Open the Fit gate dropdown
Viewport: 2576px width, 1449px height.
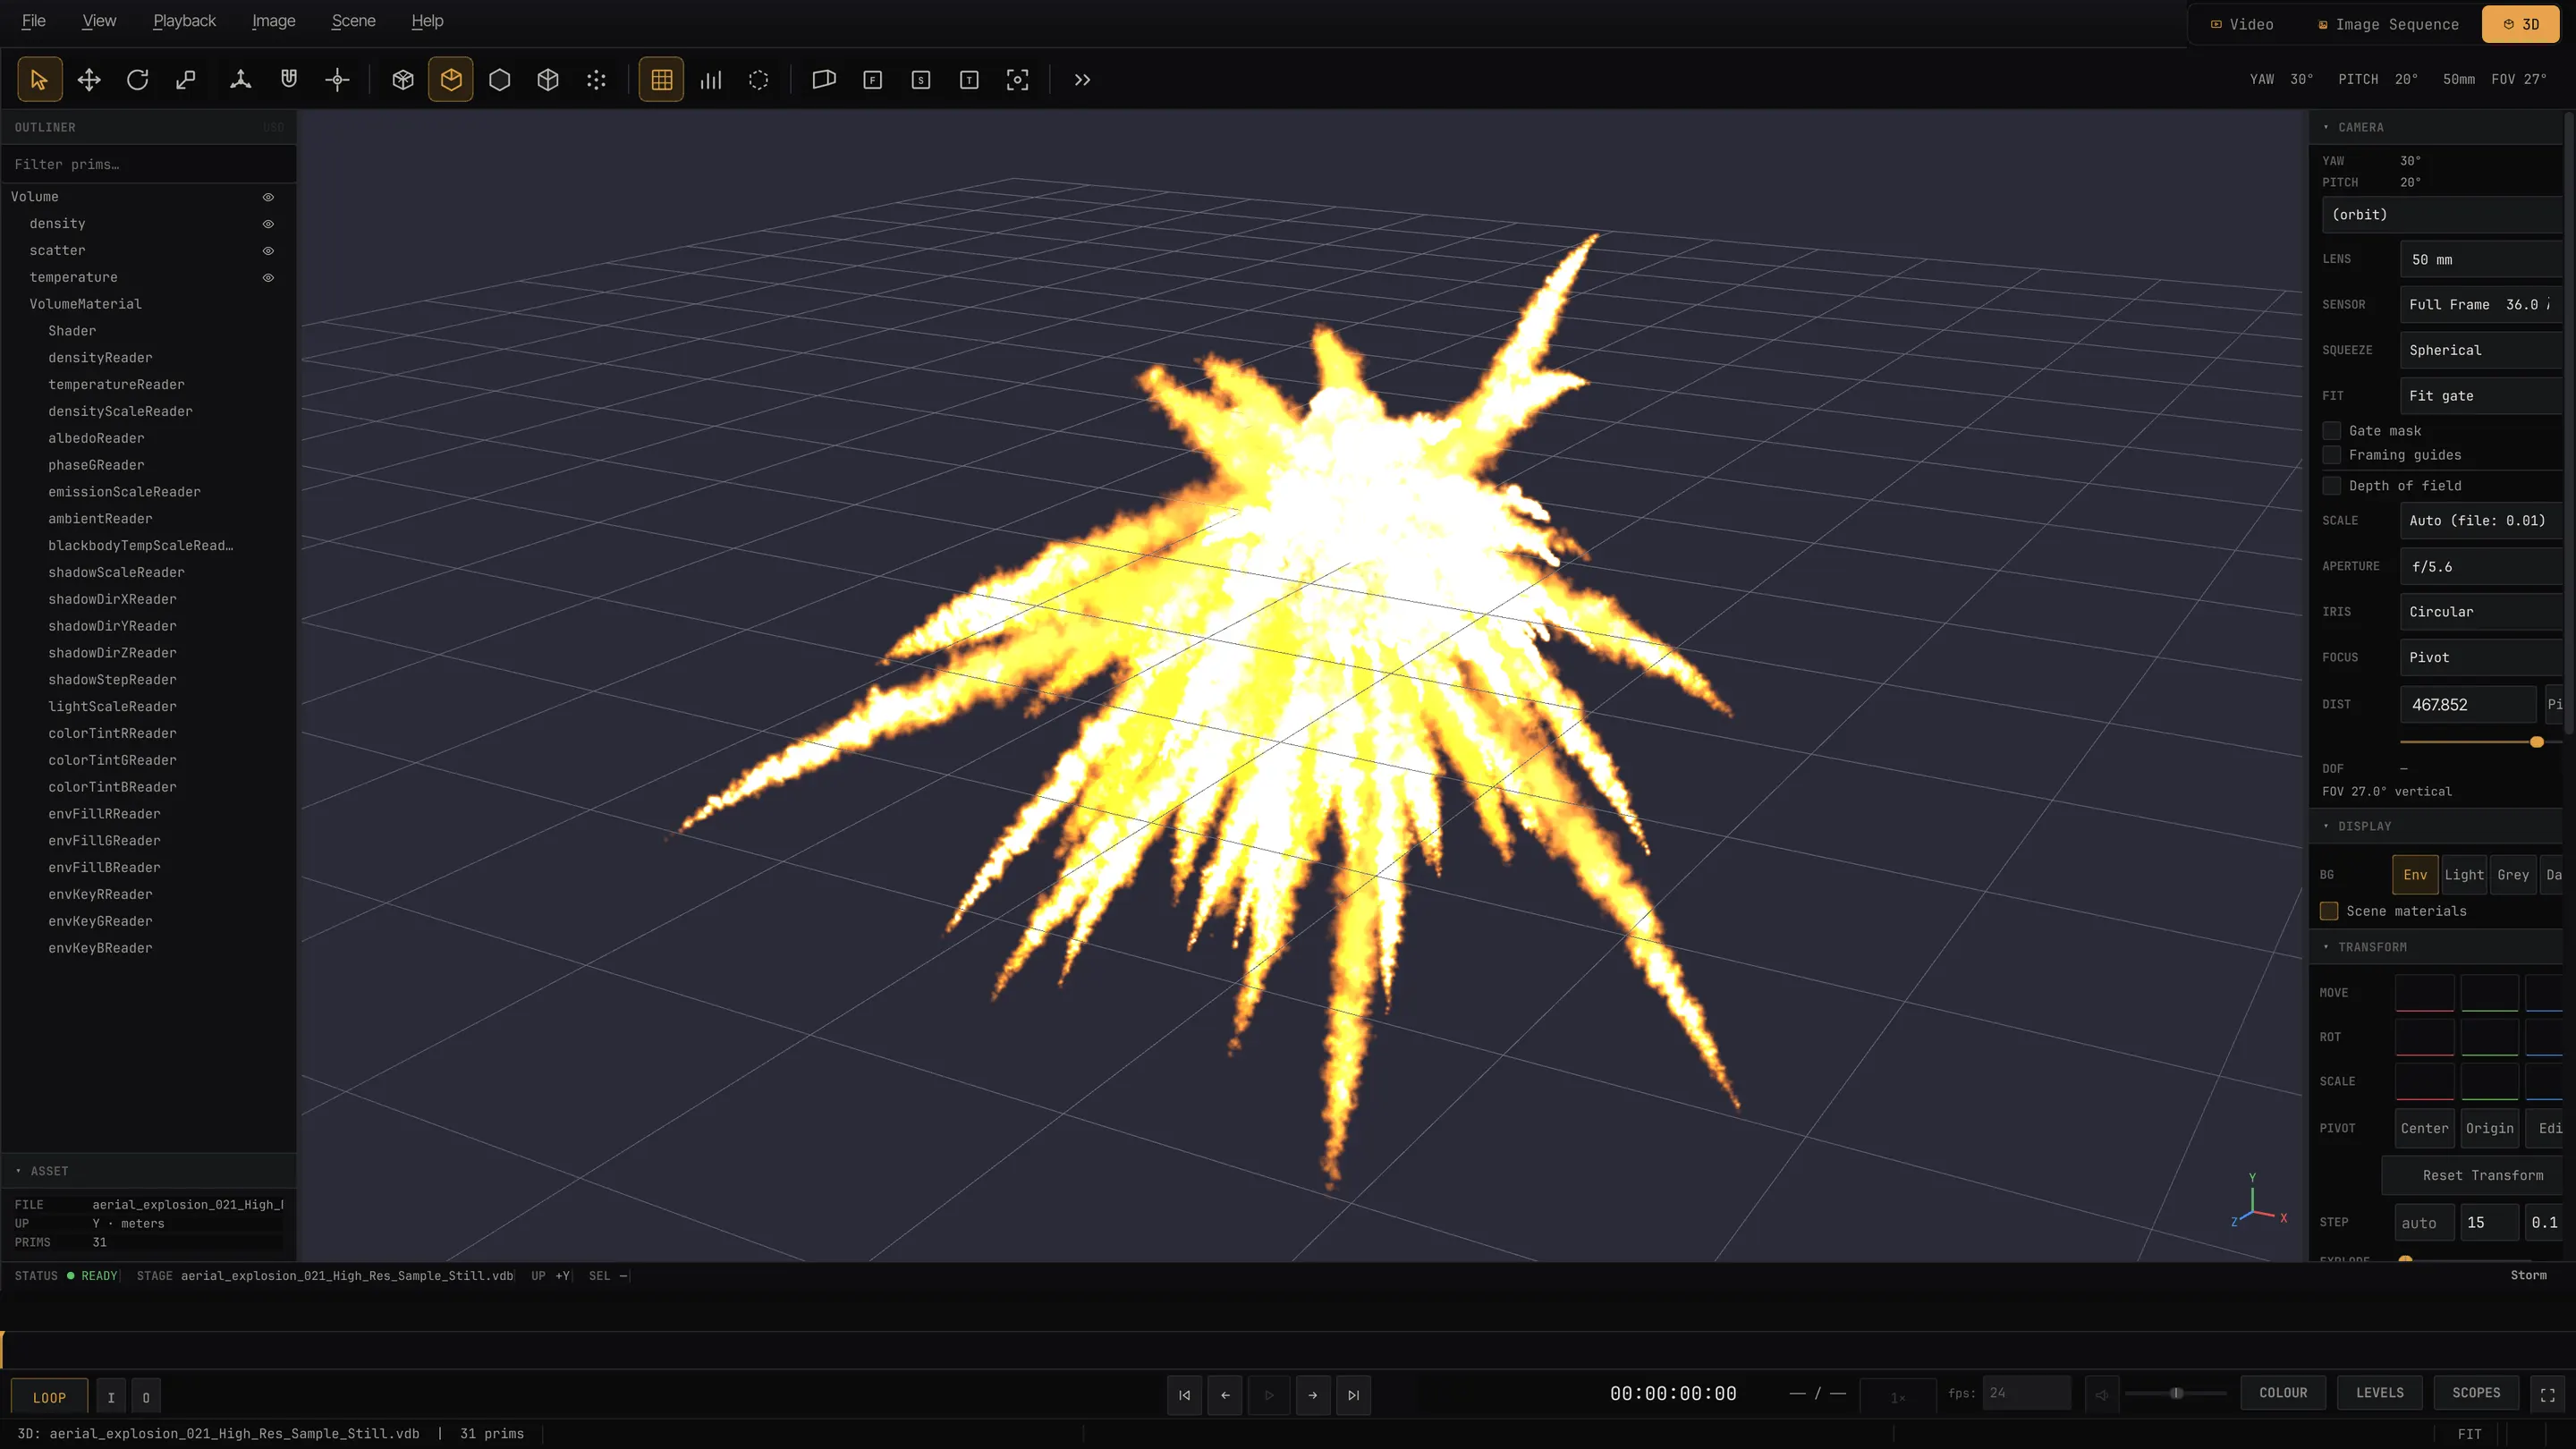pyautogui.click(x=2482, y=396)
